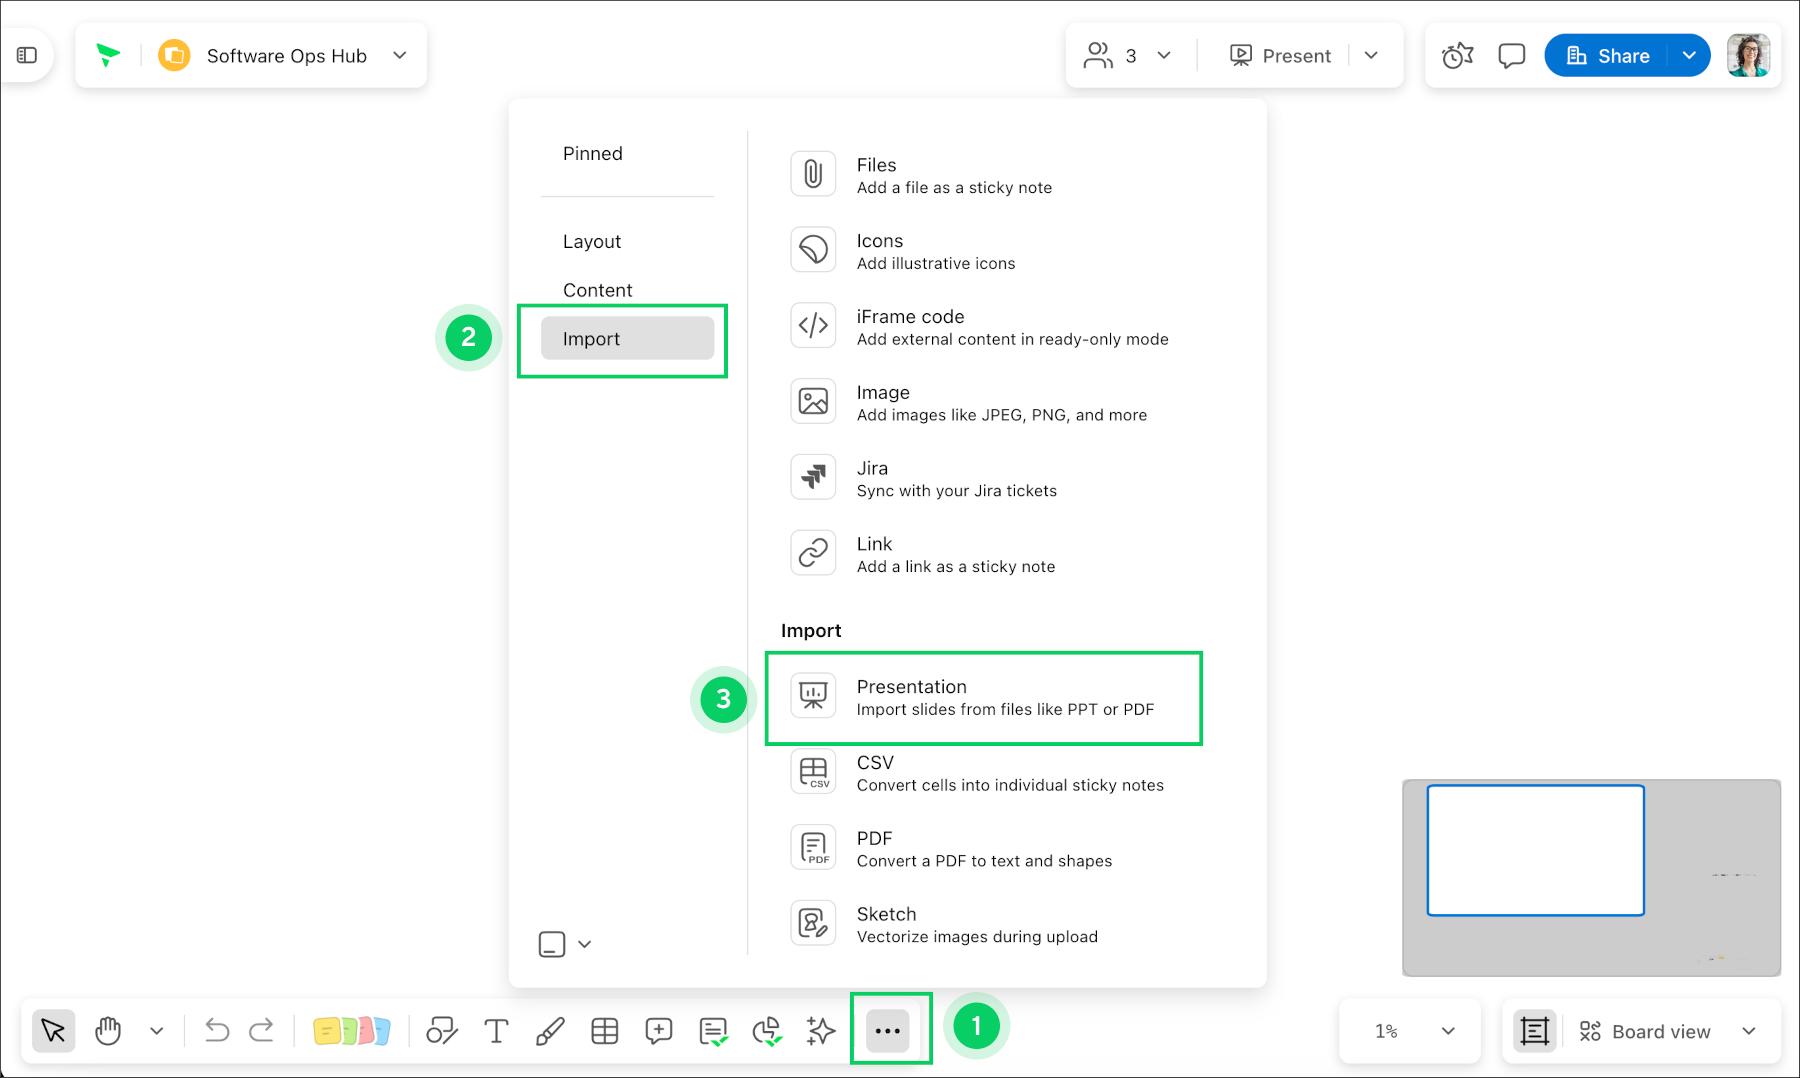
Task: Click the frames icon near Board view
Action: coord(1535,1031)
